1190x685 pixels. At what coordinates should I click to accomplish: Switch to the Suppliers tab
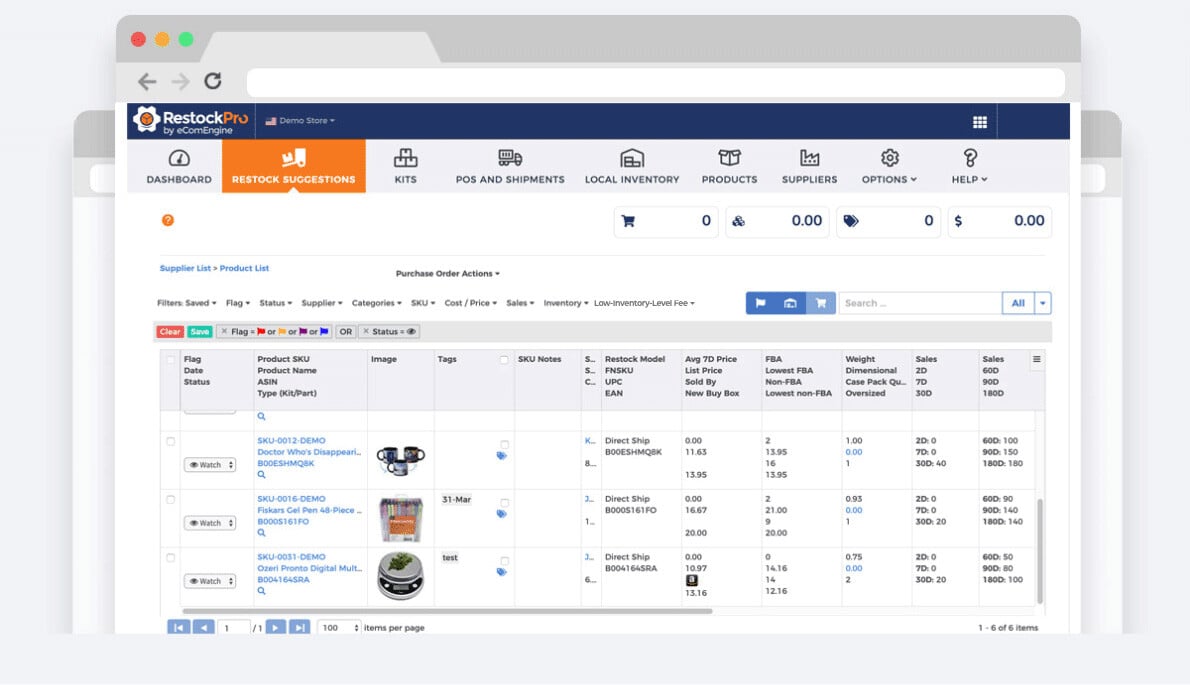coord(809,166)
